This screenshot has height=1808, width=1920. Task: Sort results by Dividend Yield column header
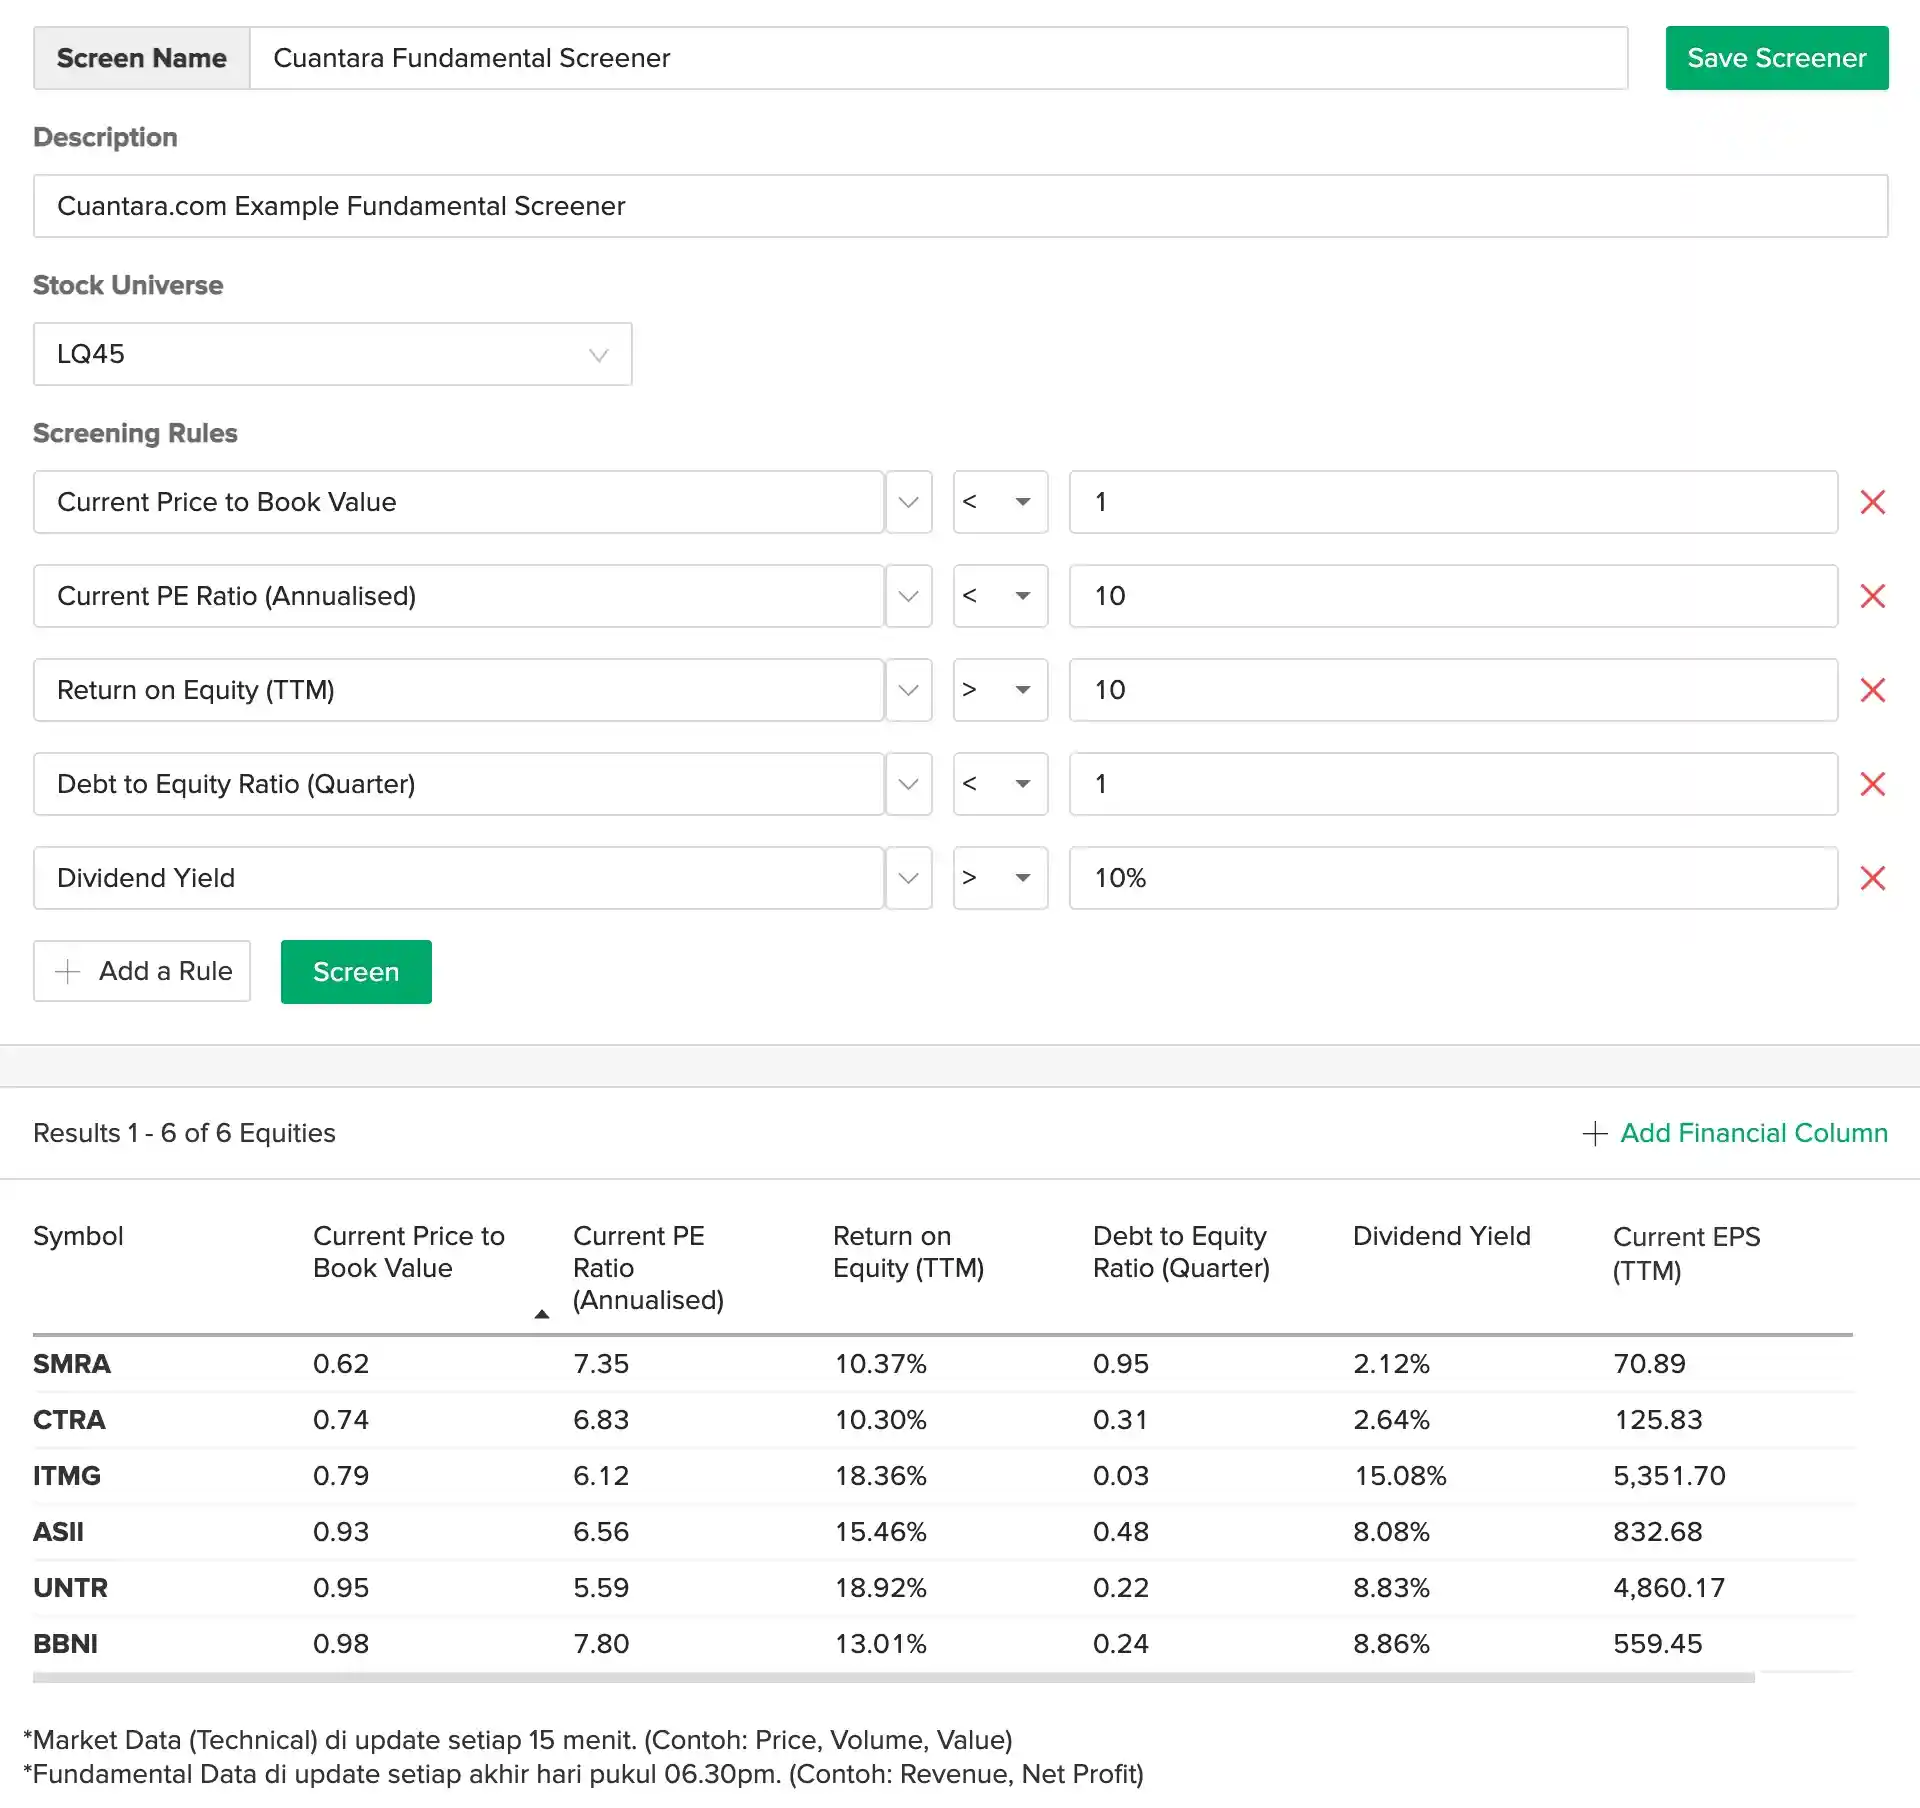(1440, 1236)
